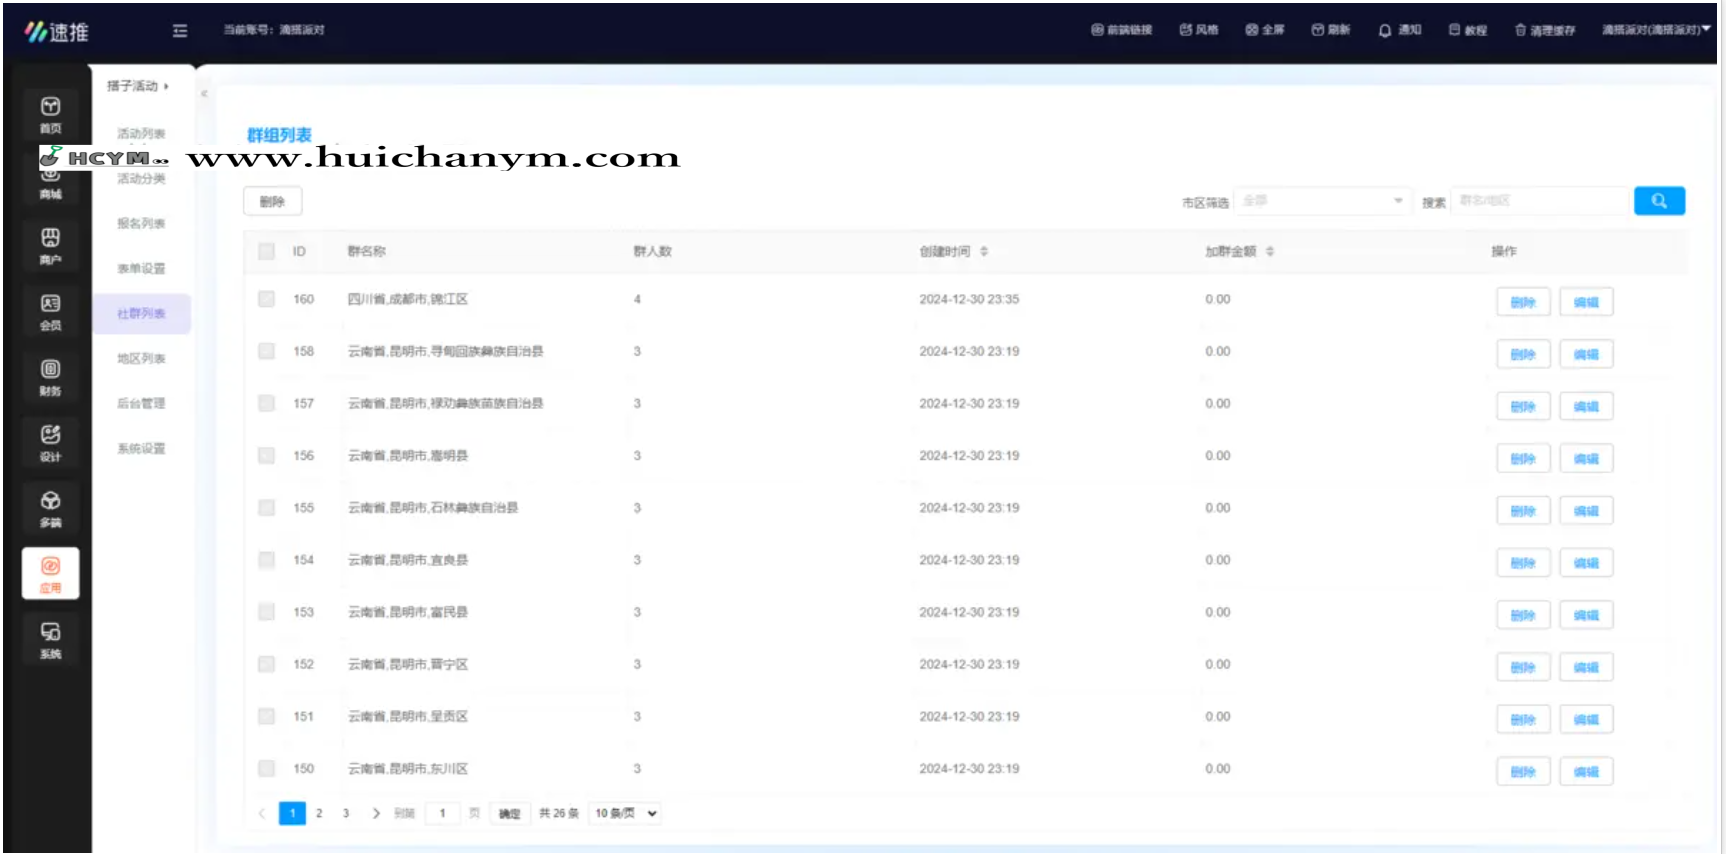Screen dimensions: 1726x854
Task: Open 前端链接 in the top bar
Action: click(x=1121, y=30)
